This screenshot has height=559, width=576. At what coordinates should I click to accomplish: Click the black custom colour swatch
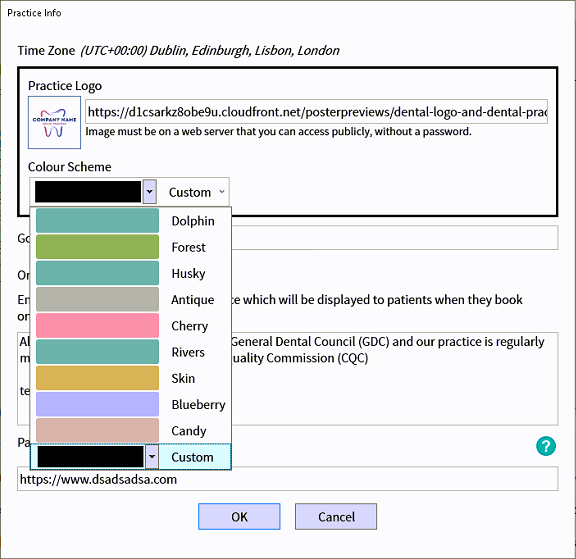point(88,191)
